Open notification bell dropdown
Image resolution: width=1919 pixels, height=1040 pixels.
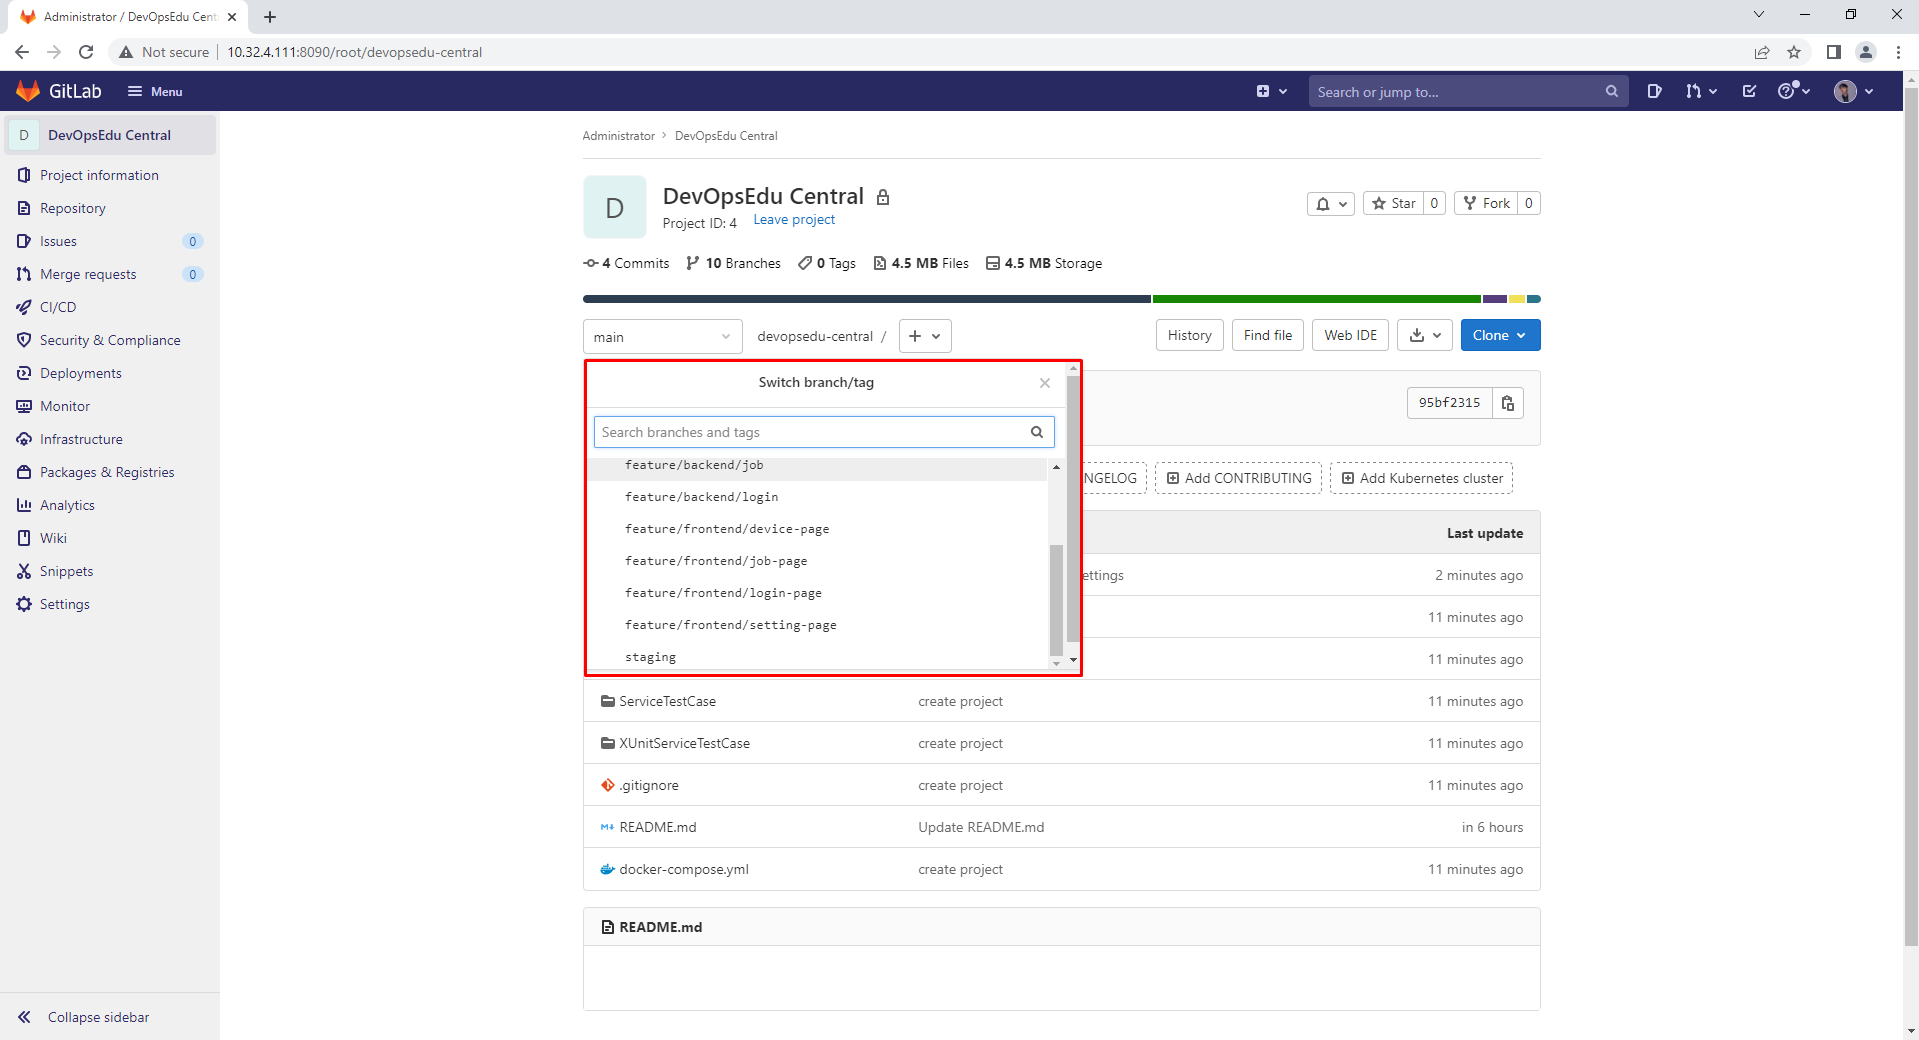click(1330, 204)
